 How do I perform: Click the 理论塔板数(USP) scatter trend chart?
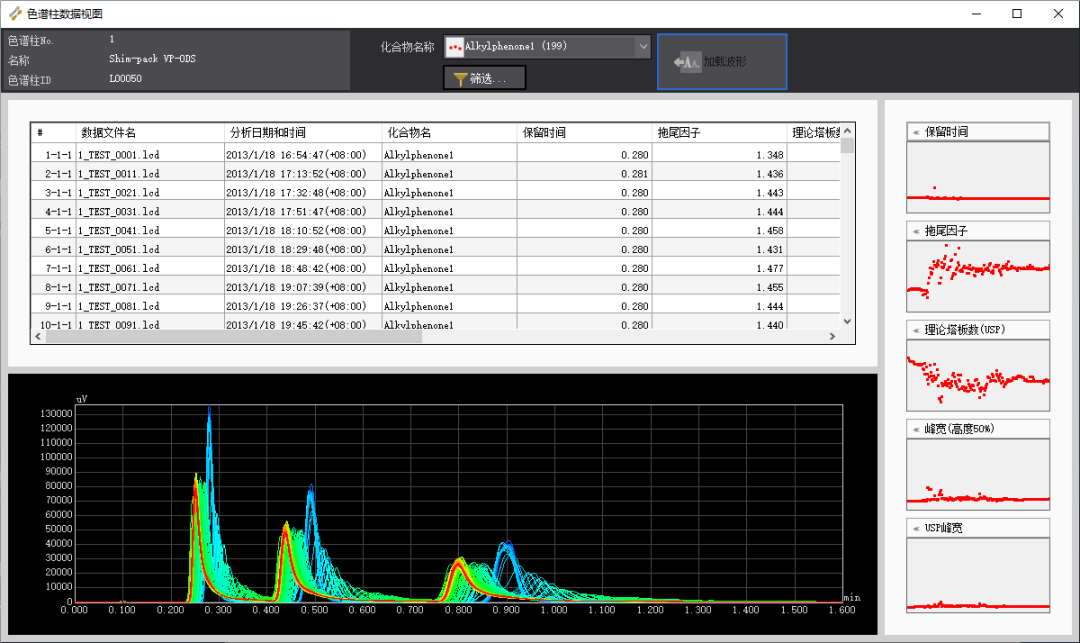(977, 375)
